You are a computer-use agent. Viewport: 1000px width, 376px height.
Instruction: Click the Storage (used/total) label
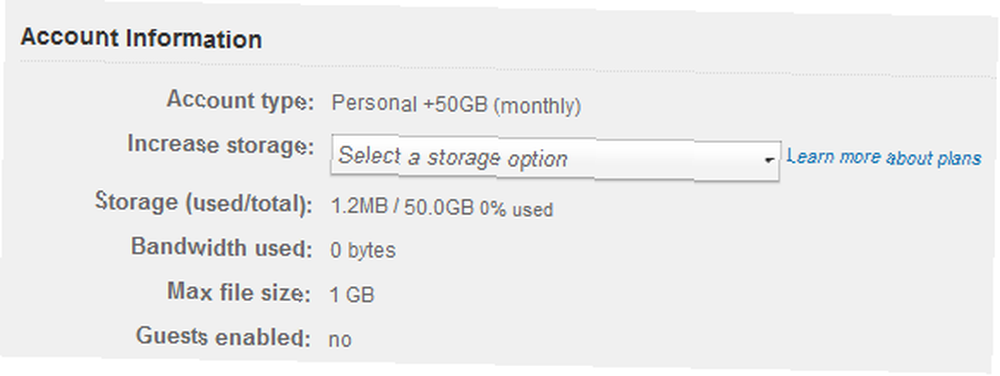pos(204,203)
